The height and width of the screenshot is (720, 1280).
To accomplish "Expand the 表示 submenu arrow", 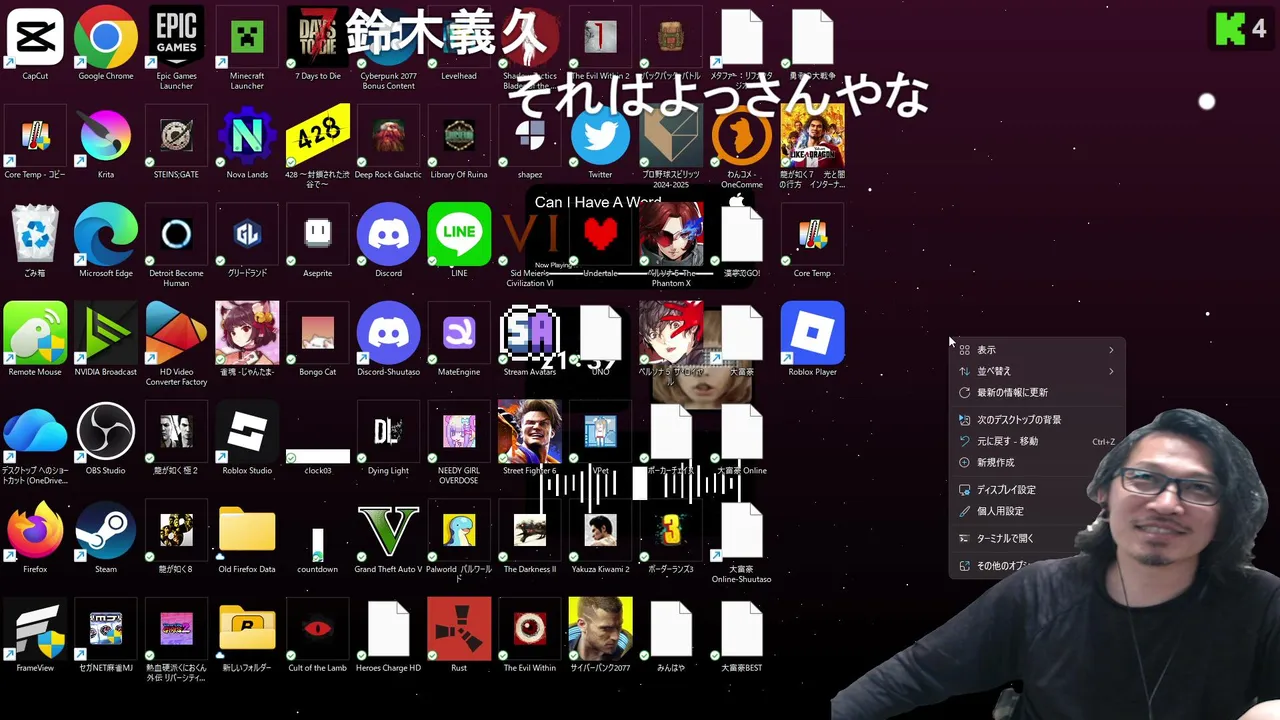I will tap(1110, 350).
